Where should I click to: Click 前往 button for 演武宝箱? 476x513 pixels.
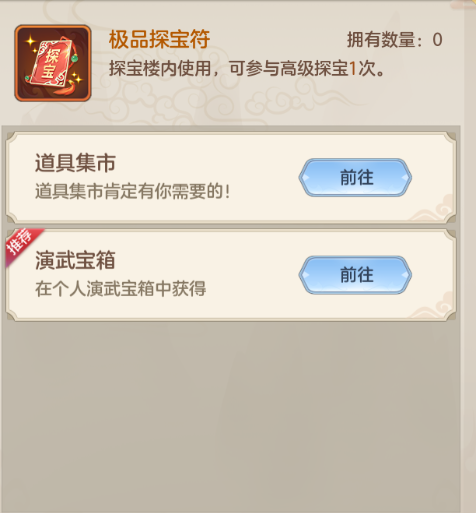point(355,275)
